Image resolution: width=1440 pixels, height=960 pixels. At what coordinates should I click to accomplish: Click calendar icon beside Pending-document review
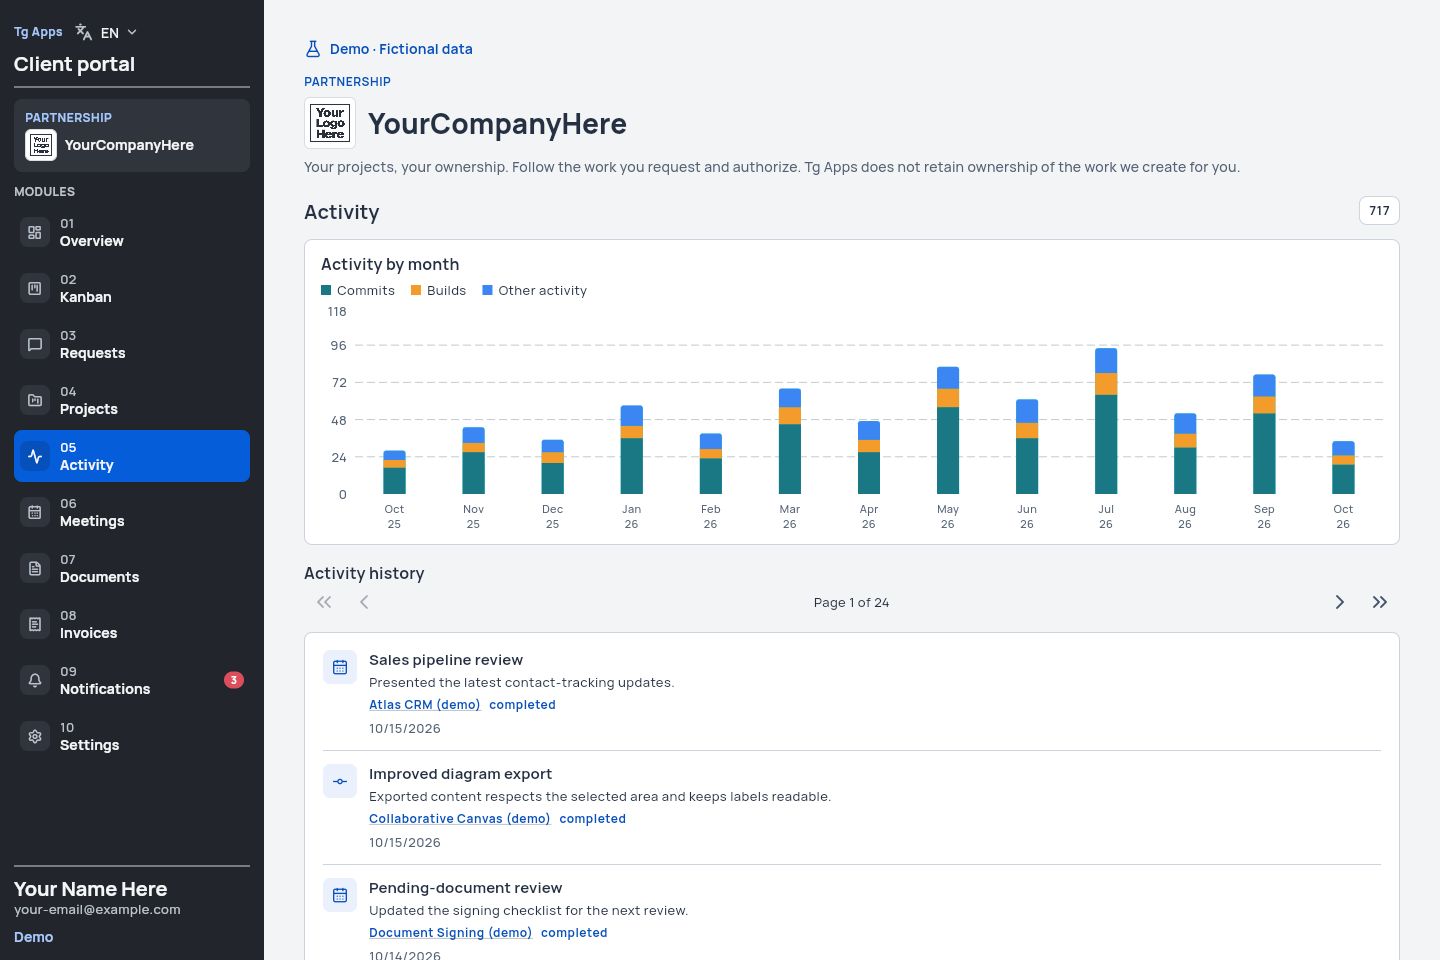(340, 895)
